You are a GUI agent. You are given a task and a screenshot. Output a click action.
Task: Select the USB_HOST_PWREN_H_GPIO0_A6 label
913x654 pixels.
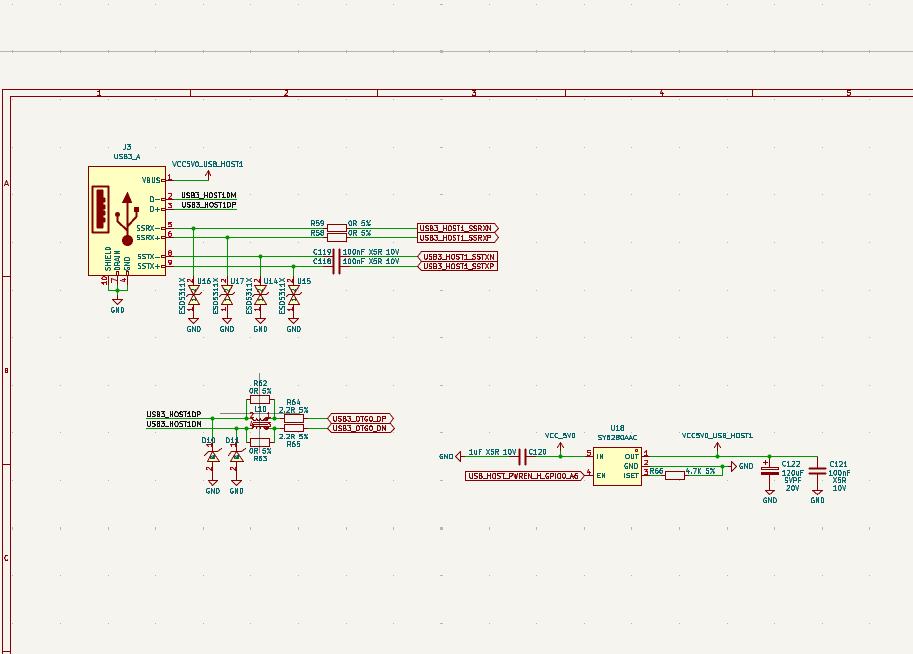point(524,476)
